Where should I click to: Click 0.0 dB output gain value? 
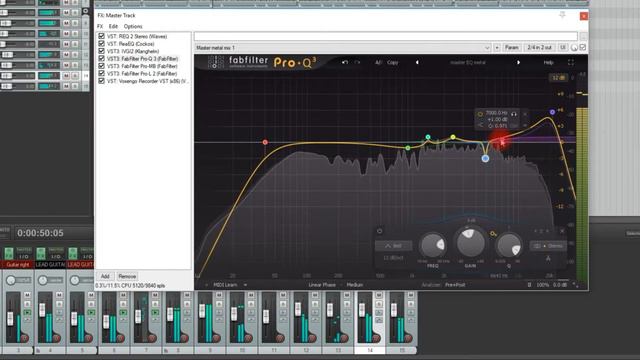pos(559,285)
